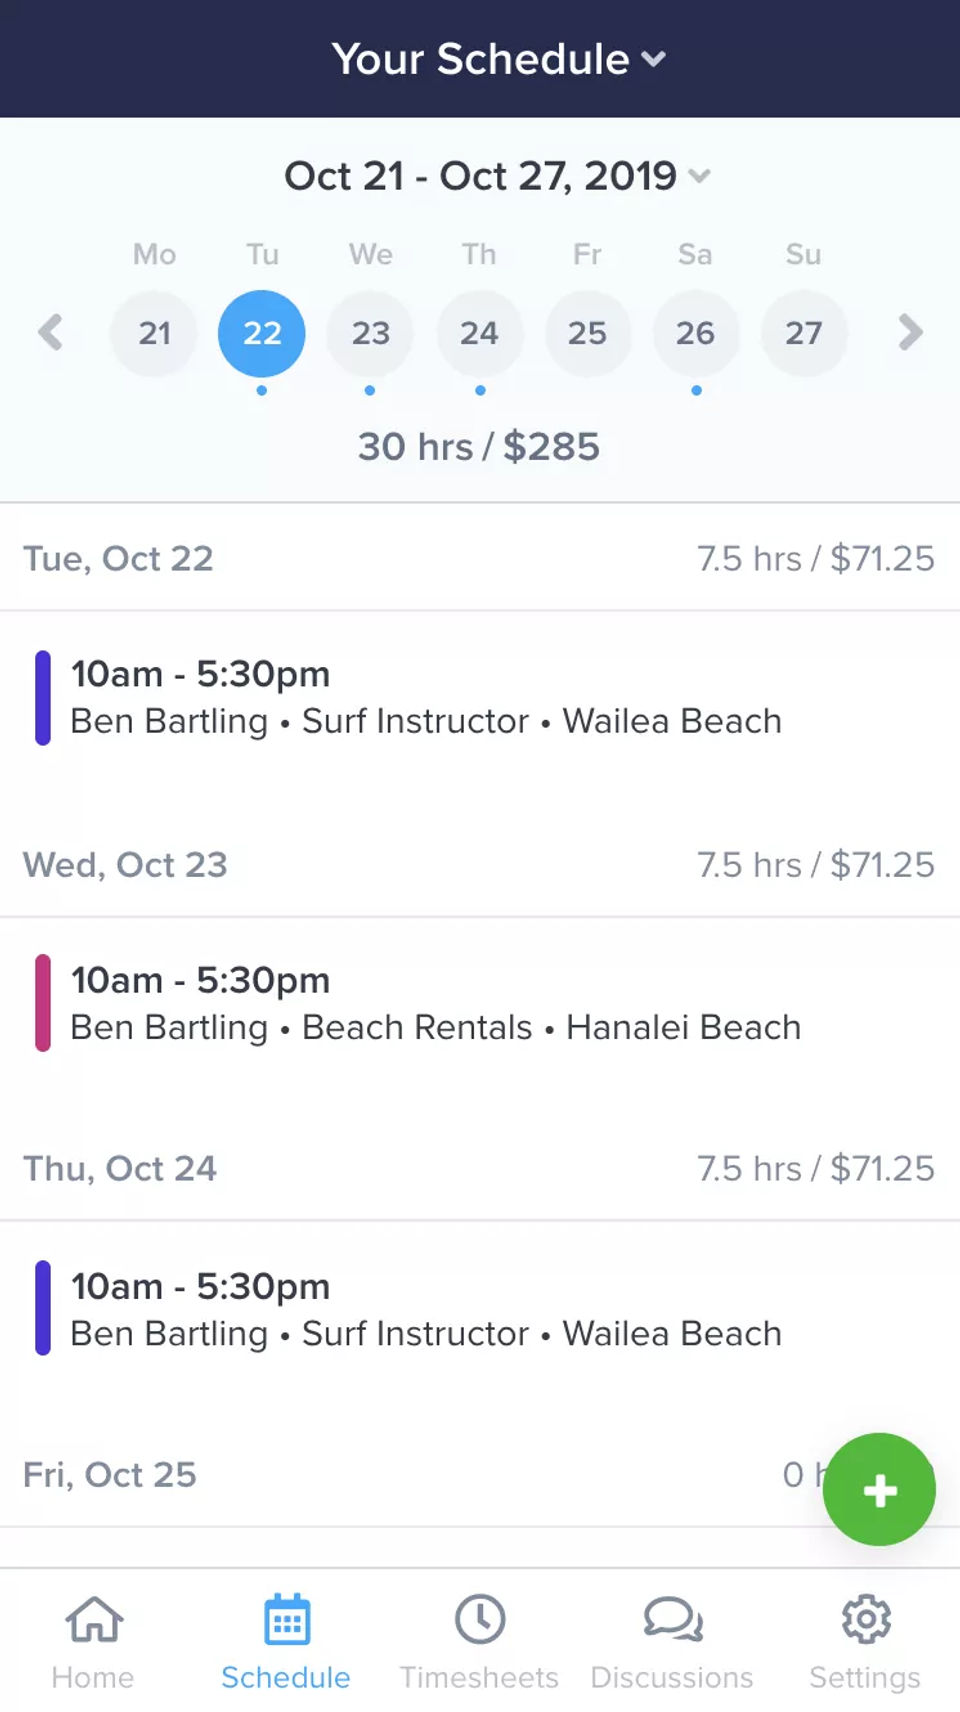Go to next week arrow

(x=909, y=332)
